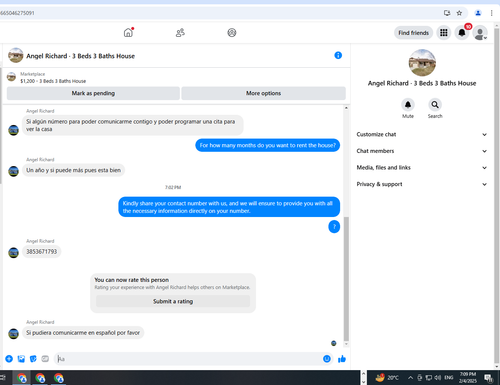This screenshot has height=385, width=500.
Task: Click the Angel Richard avatar beside 3853671793
Action: click(x=13, y=252)
